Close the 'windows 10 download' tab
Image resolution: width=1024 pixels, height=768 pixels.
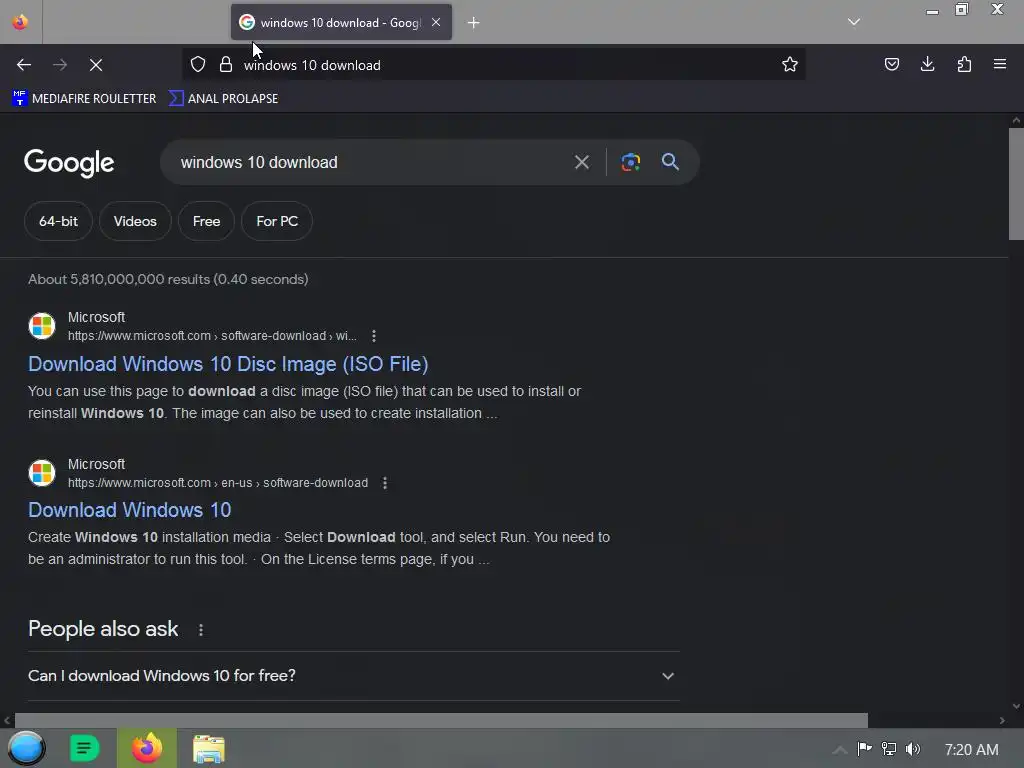coord(436,22)
